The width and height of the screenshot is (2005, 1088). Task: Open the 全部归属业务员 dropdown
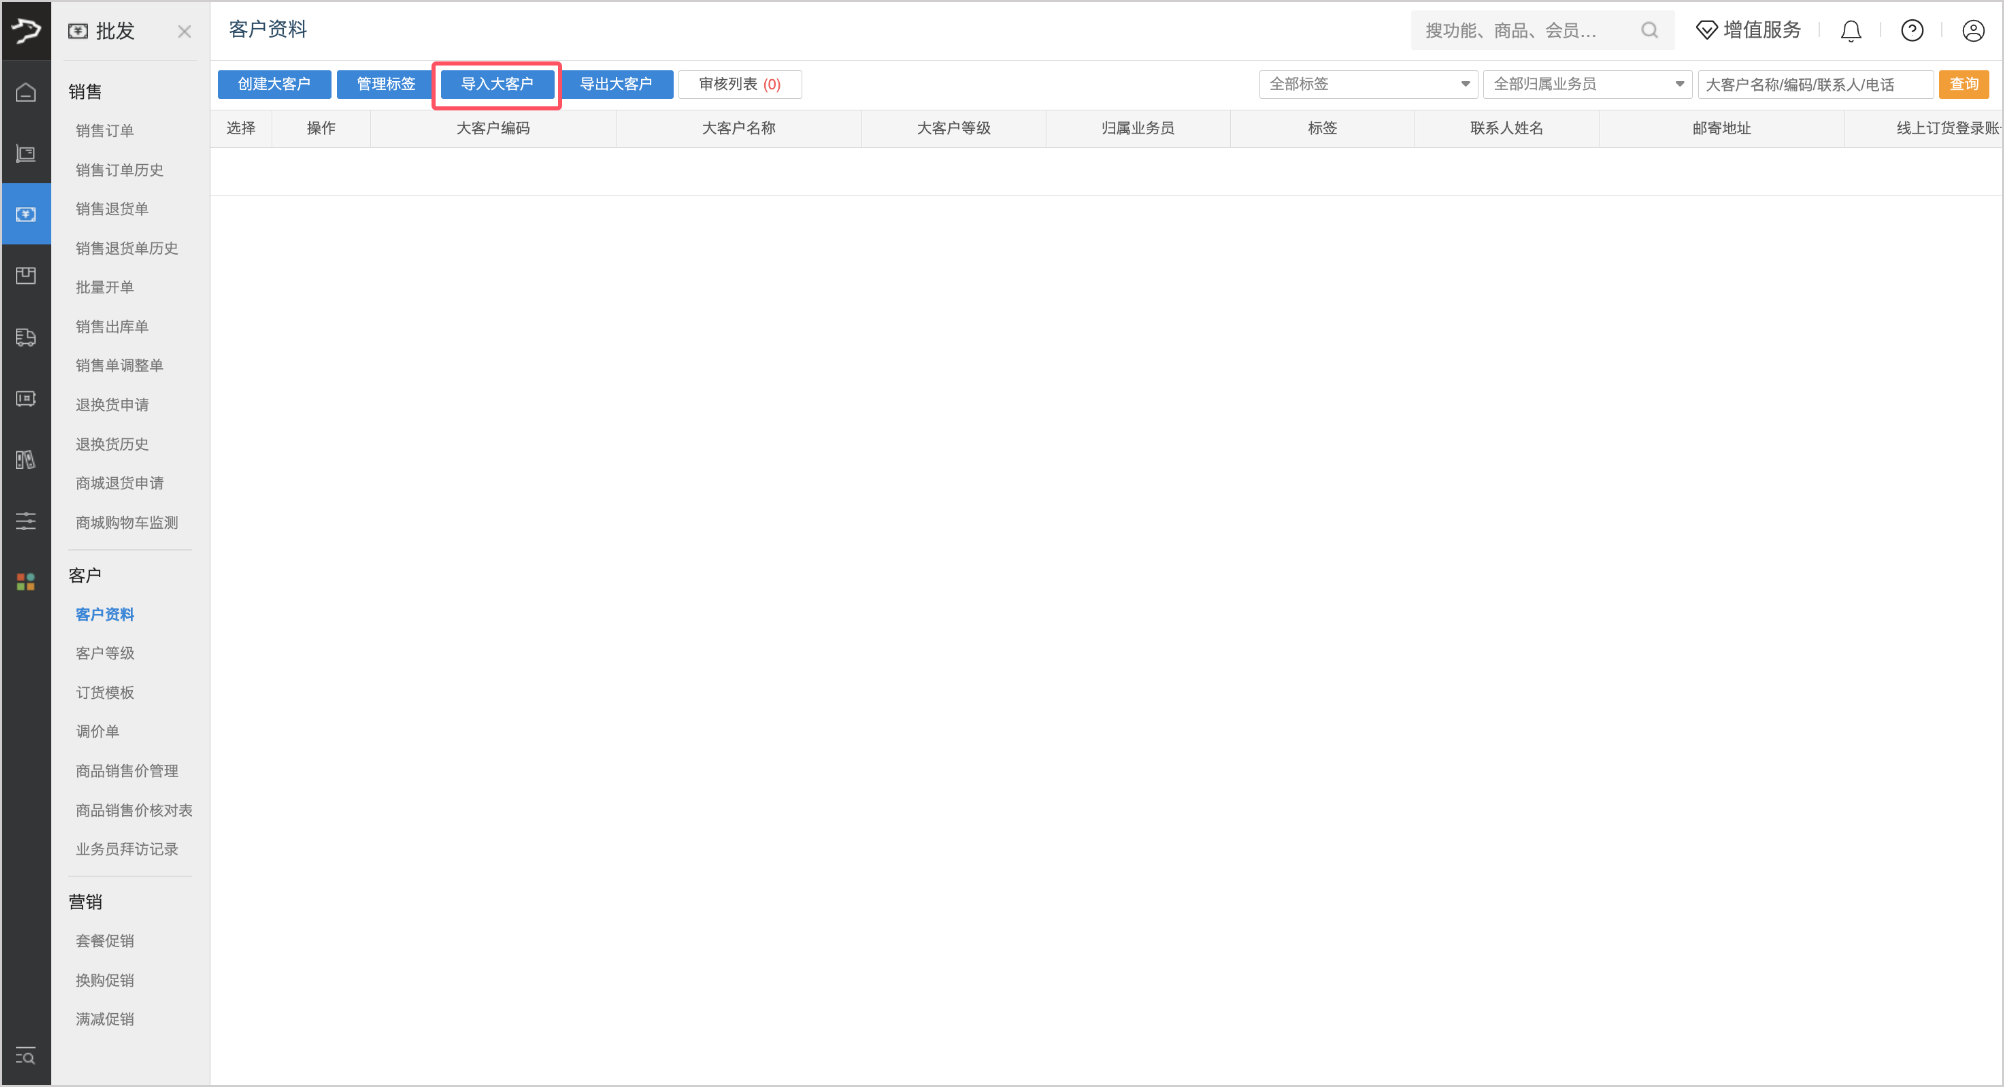pyautogui.click(x=1587, y=84)
